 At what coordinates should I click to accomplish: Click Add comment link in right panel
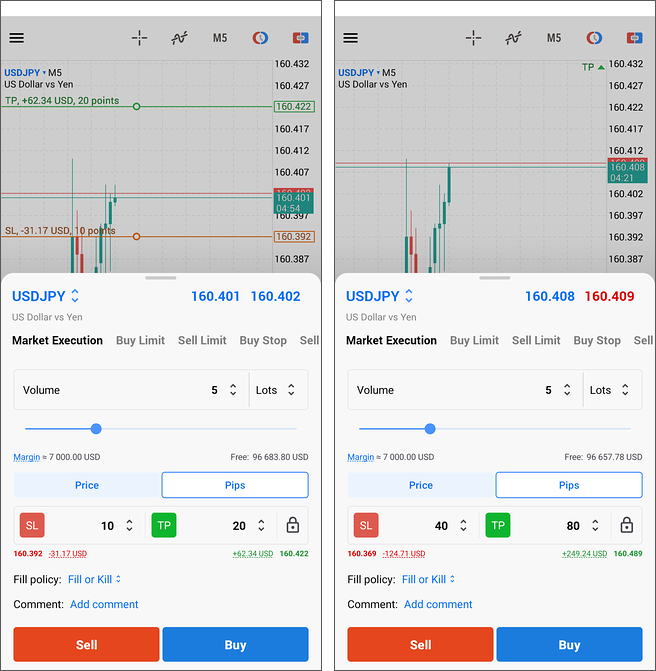point(438,604)
